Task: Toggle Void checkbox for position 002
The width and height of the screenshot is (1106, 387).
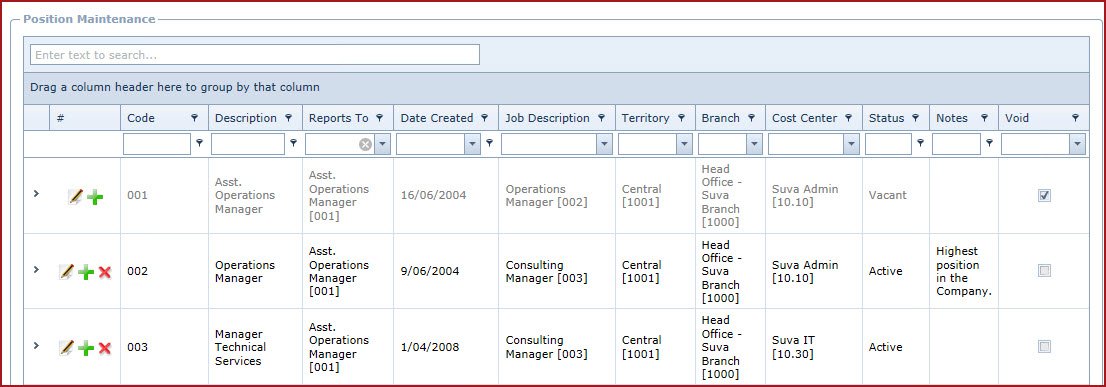Action: click(x=1045, y=271)
